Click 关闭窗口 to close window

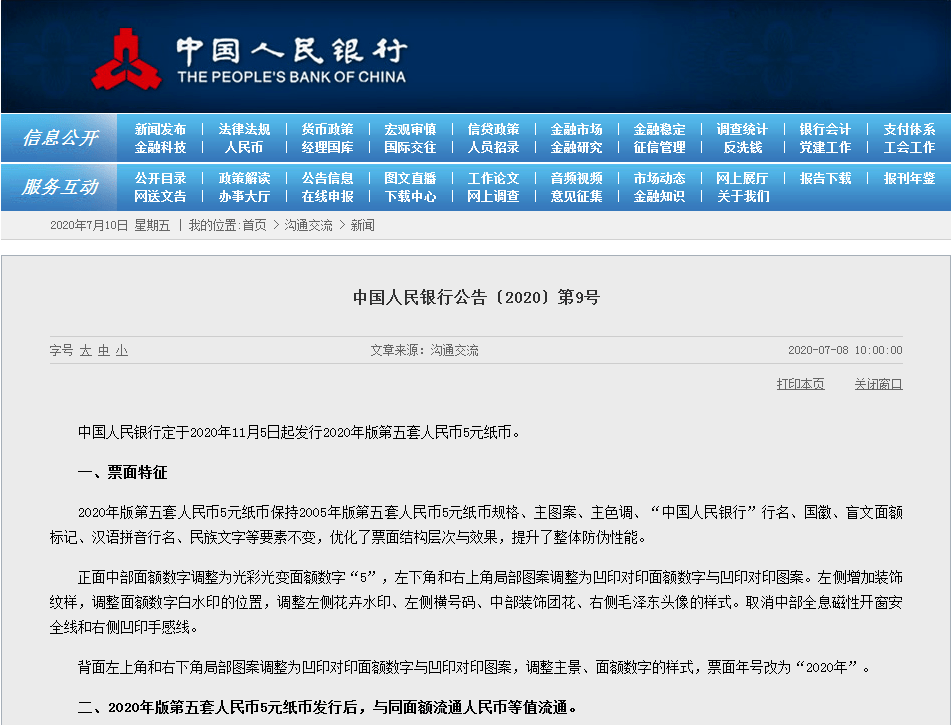point(879,384)
